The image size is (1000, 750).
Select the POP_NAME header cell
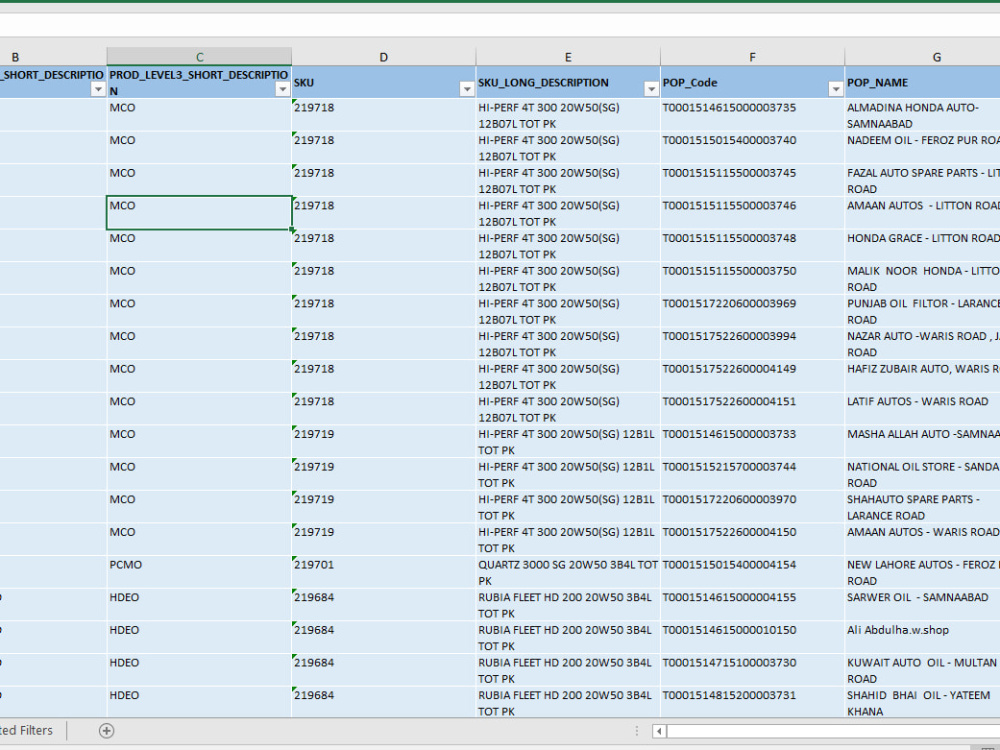tap(923, 82)
